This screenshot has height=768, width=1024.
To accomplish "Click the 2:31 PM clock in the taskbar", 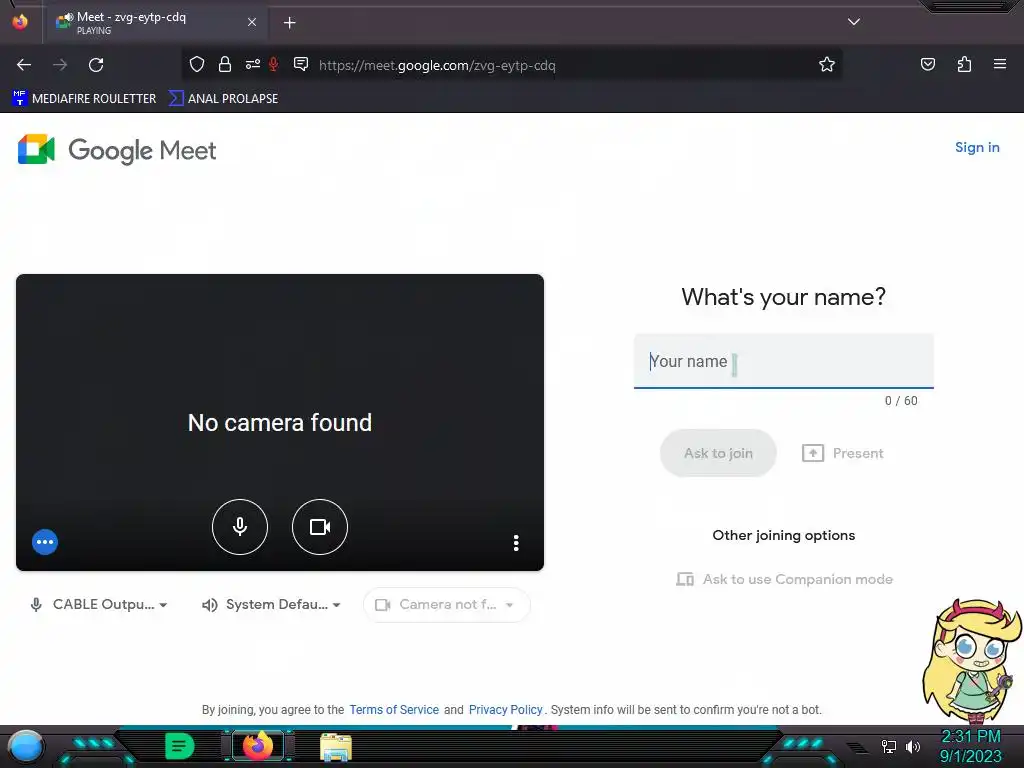I will 970,737.
